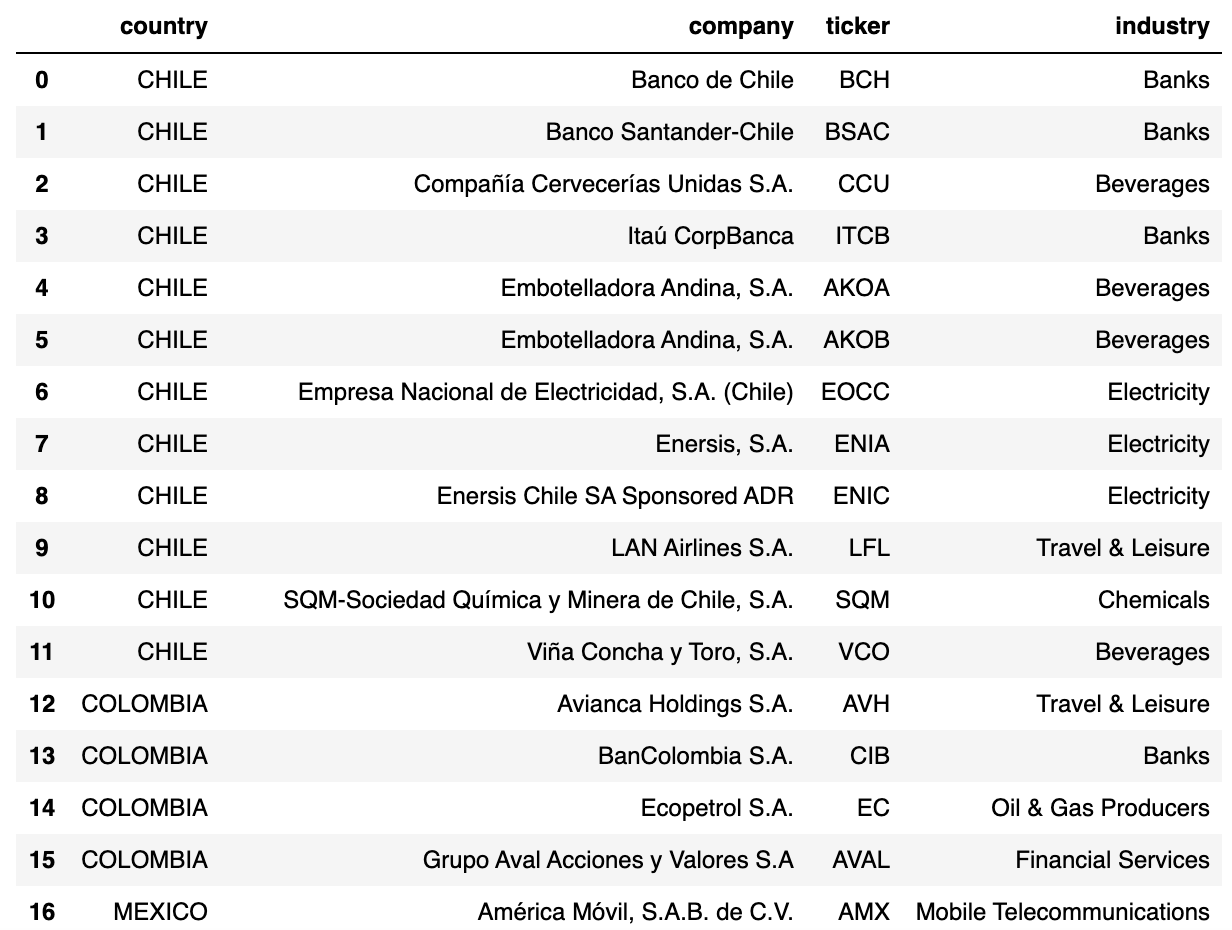Click the Enersis, S.A. company cell
This screenshot has width=1232, height=930.
coord(724,444)
